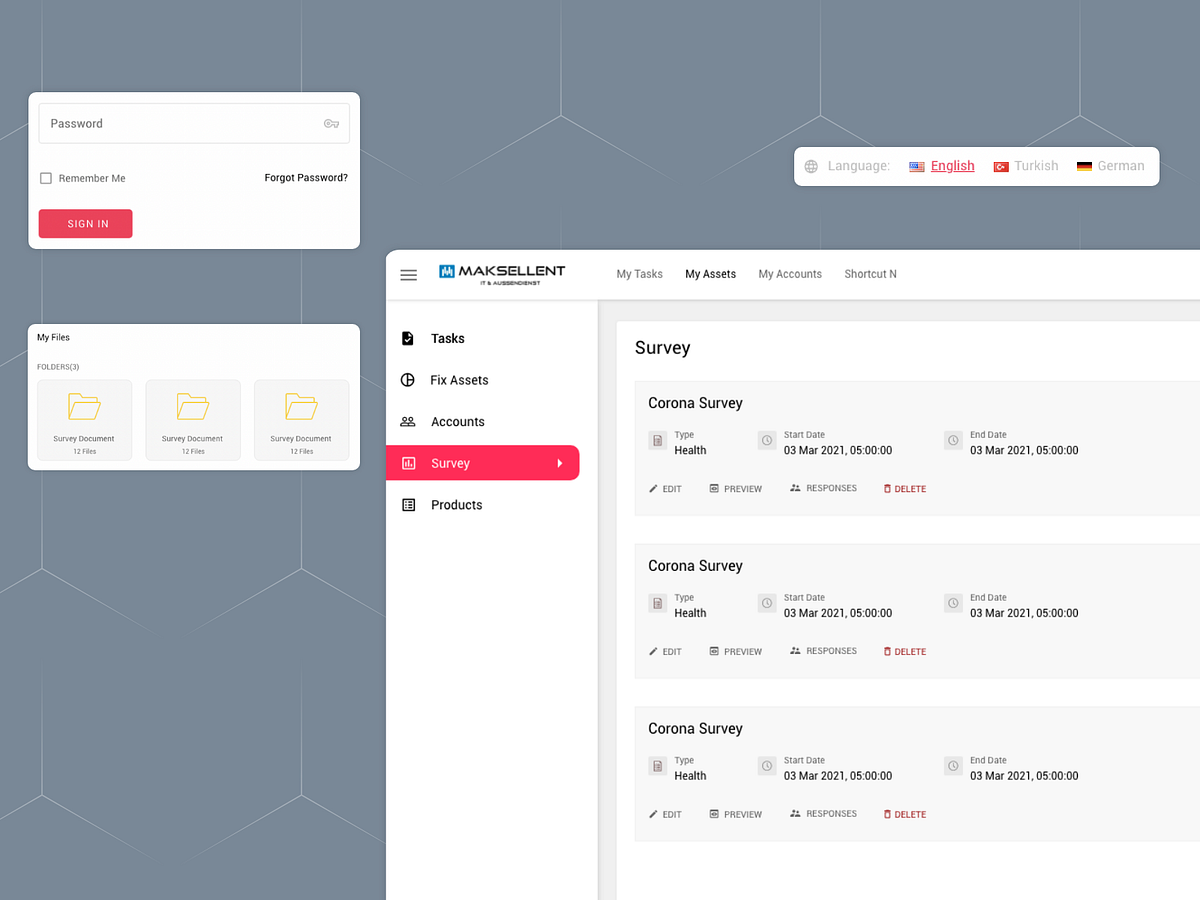Check the Remember Me checkbox

[45, 177]
